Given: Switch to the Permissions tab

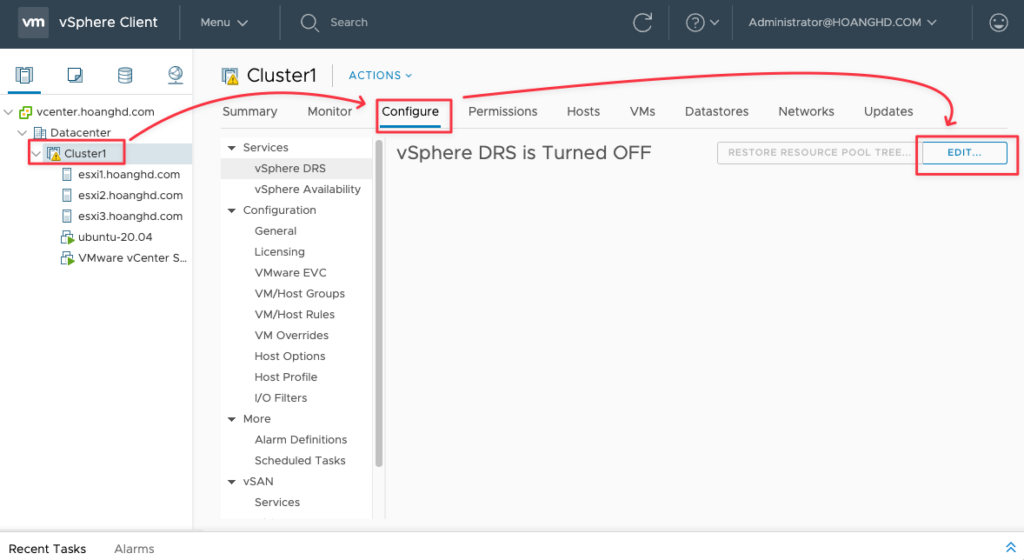Looking at the screenshot, I should click(x=503, y=112).
